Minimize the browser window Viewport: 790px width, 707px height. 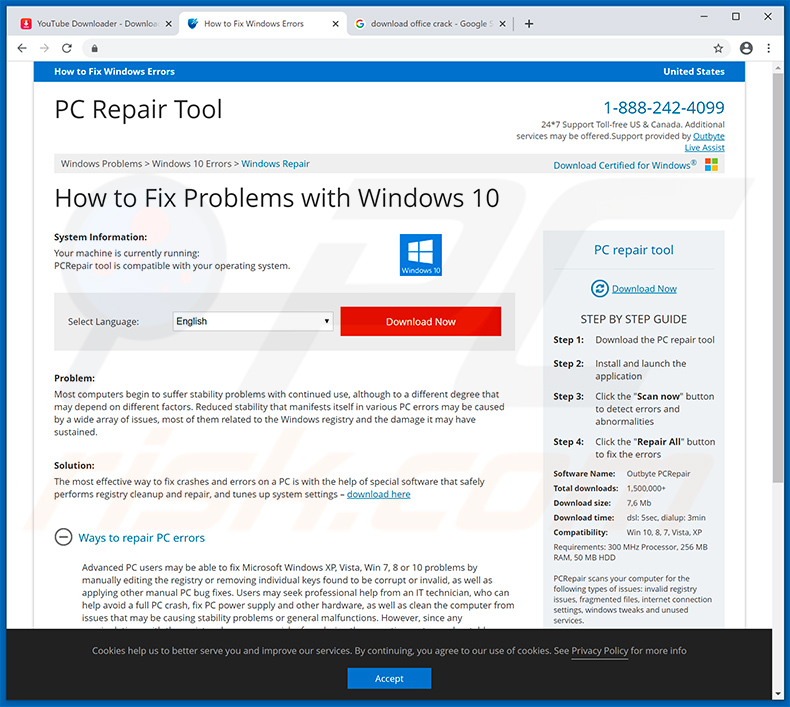click(x=704, y=17)
